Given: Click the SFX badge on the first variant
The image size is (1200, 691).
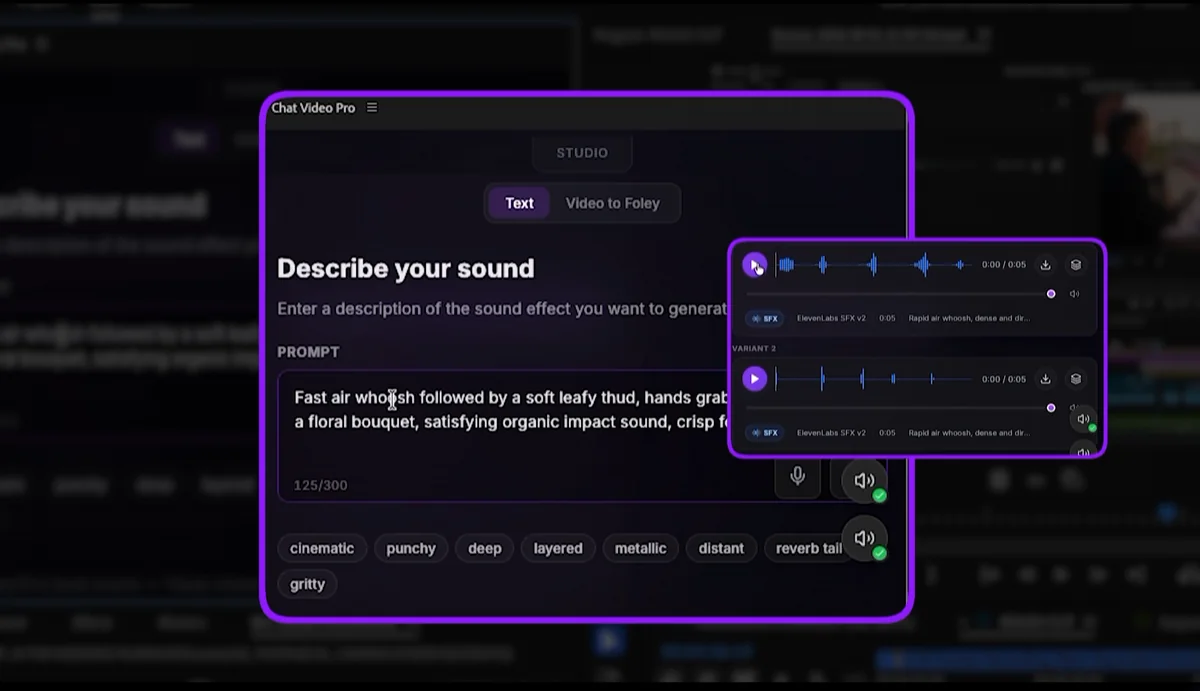Looking at the screenshot, I should pyautogui.click(x=764, y=319).
